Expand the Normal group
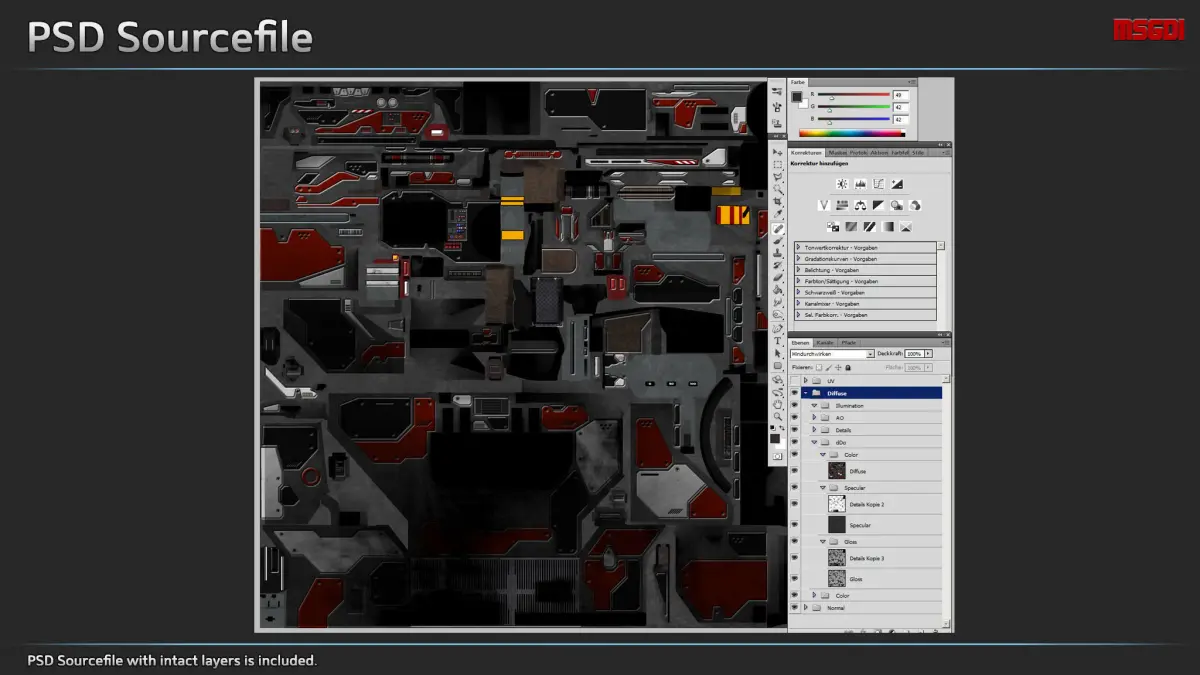This screenshot has width=1200, height=675. point(805,607)
